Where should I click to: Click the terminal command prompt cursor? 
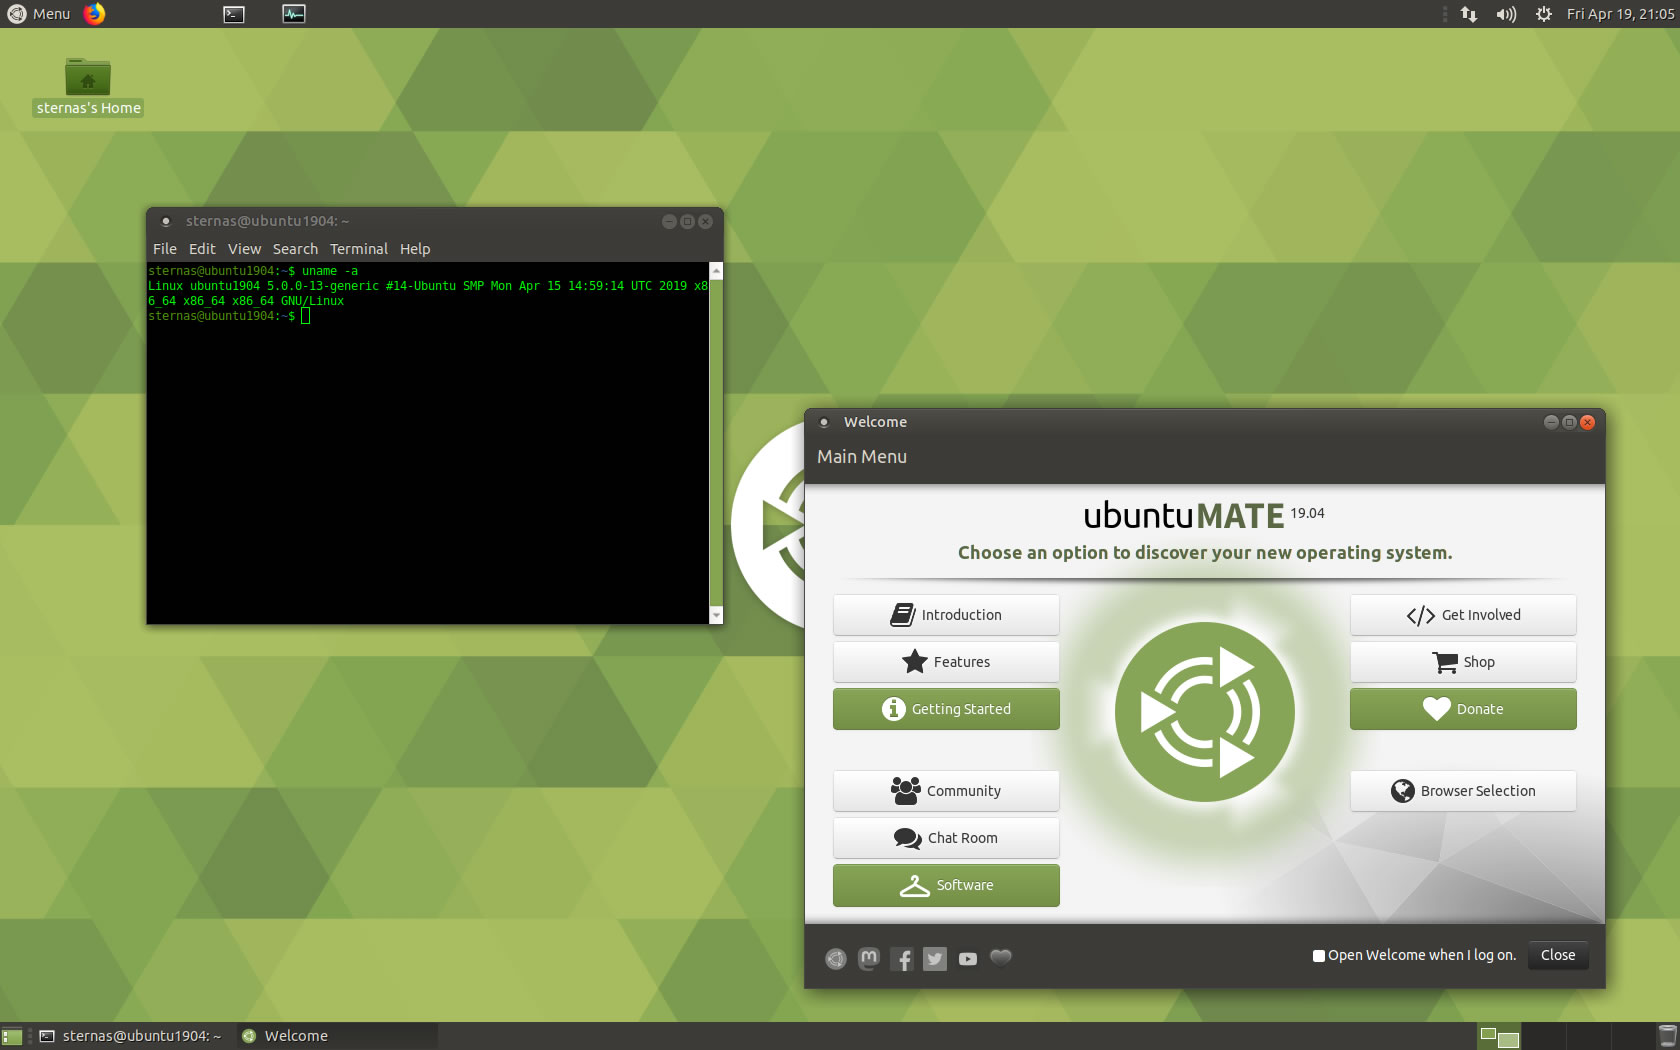[306, 316]
